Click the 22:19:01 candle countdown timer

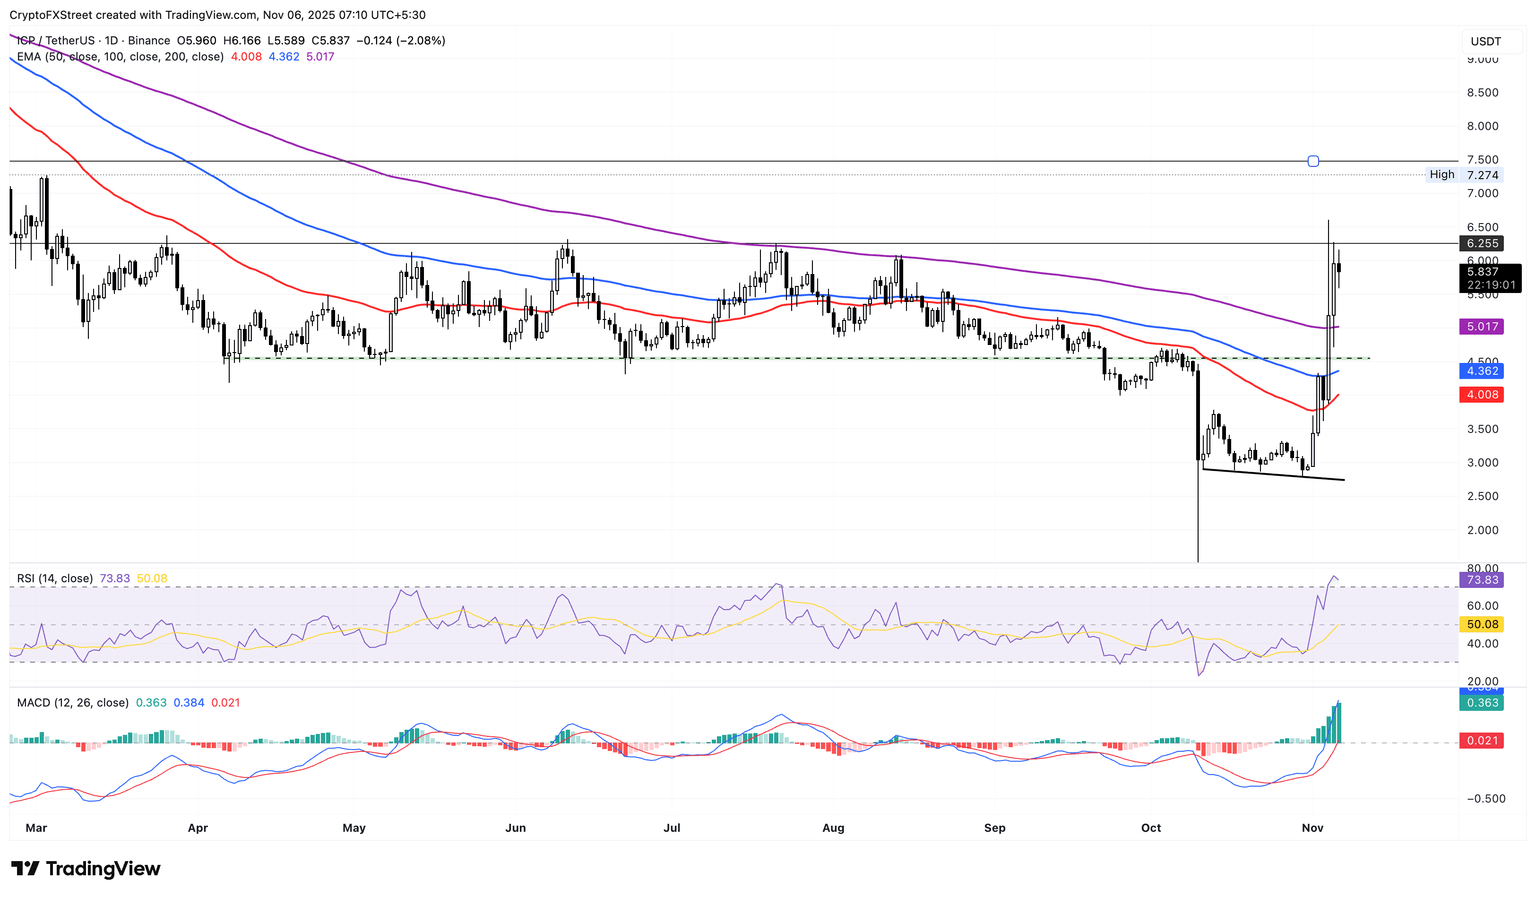(1490, 286)
